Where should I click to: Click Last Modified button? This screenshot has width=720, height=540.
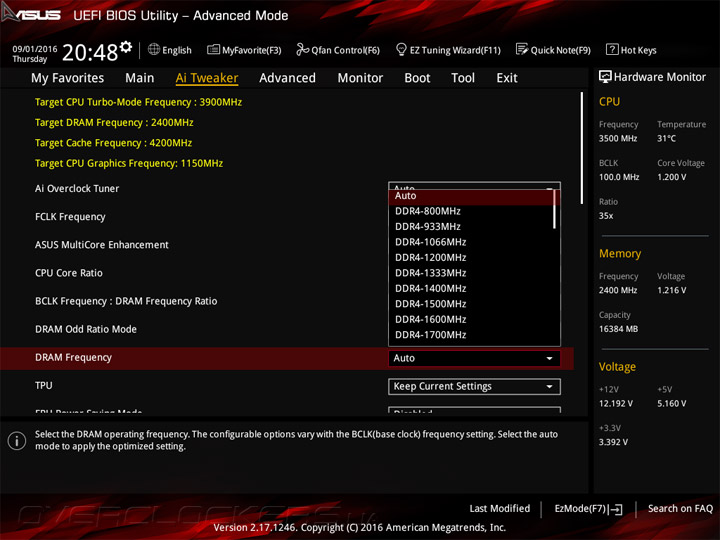500,509
